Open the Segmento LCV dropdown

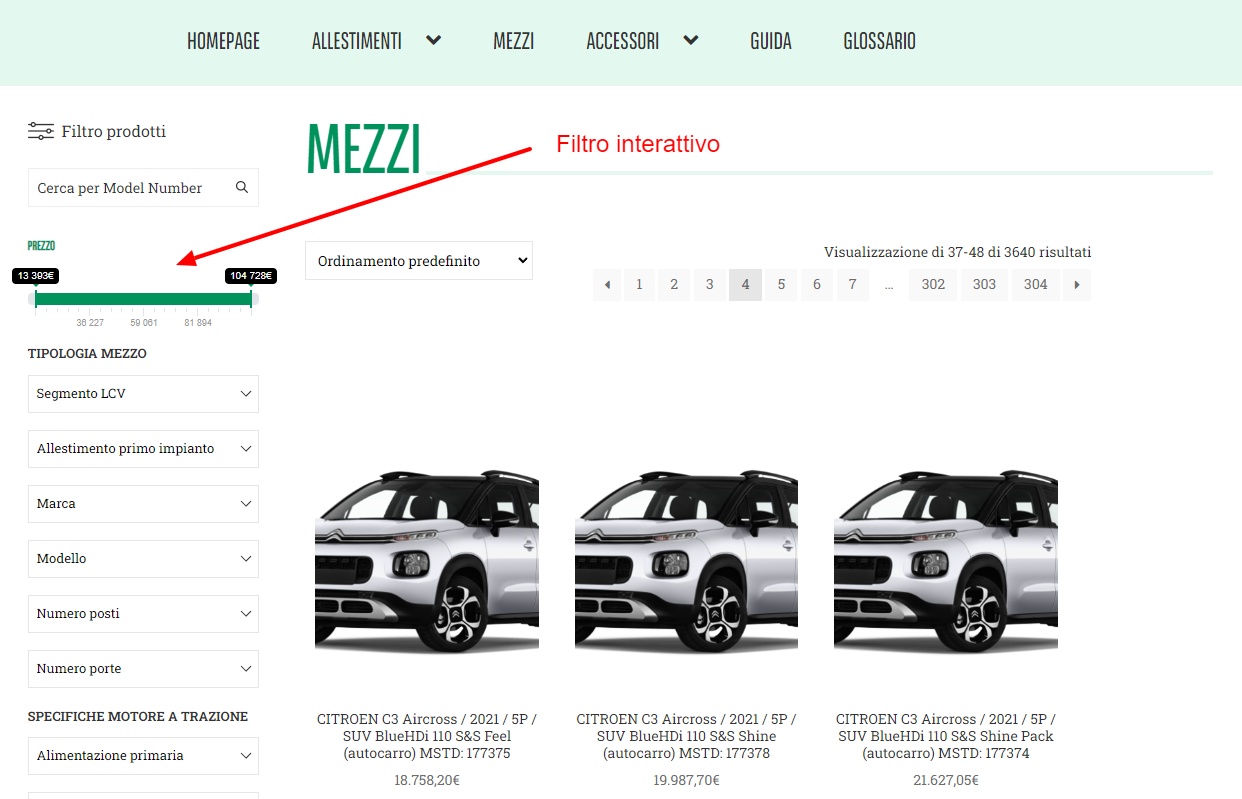pos(143,394)
